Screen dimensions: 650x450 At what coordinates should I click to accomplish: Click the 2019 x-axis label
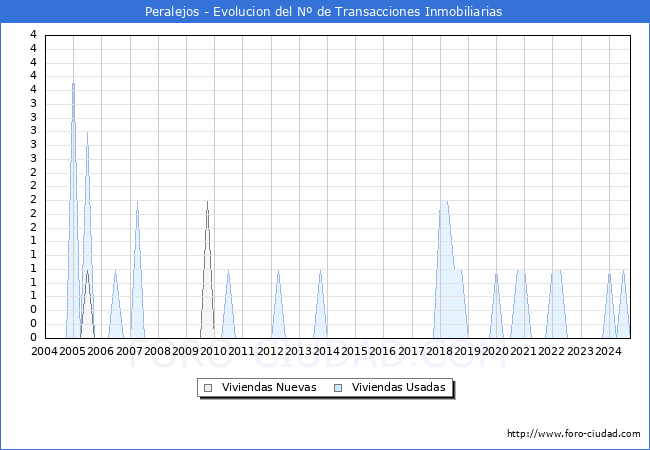pos(467,351)
